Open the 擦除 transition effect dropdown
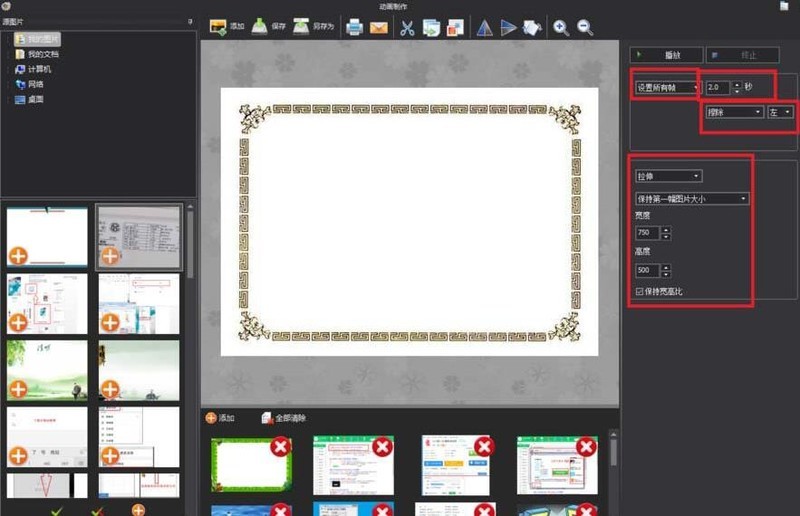Viewport: 800px width, 516px height. 734,112
